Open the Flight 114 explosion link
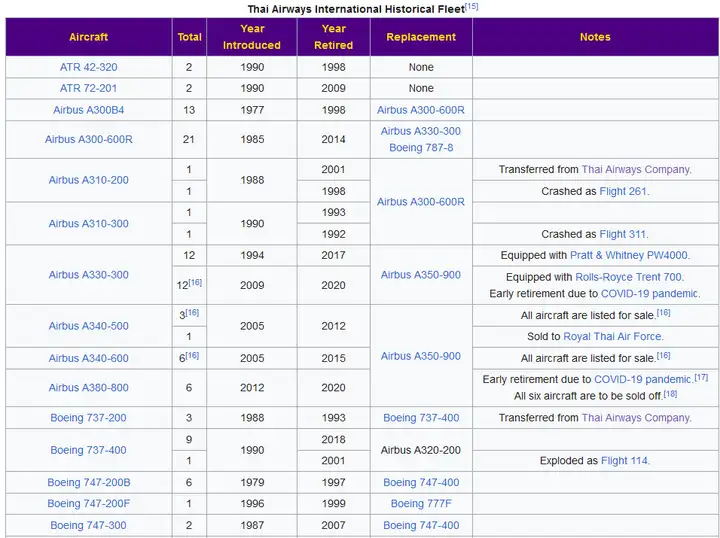Image resolution: width=720 pixels, height=538 pixels. pos(624,460)
